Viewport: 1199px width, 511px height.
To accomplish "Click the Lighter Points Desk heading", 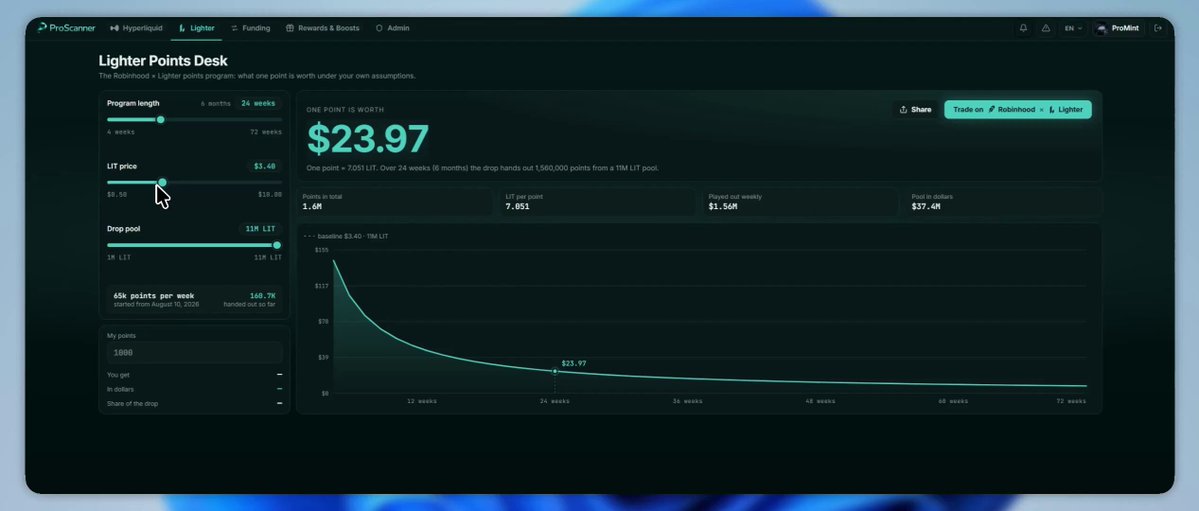I will tap(163, 60).
